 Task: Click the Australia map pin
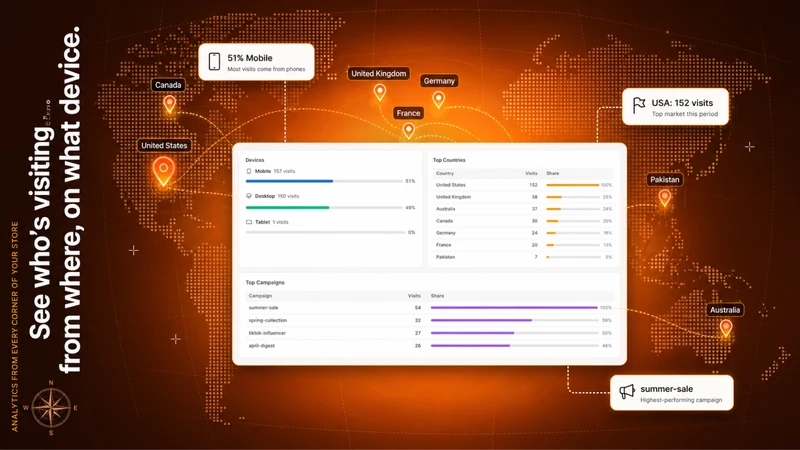point(726,328)
